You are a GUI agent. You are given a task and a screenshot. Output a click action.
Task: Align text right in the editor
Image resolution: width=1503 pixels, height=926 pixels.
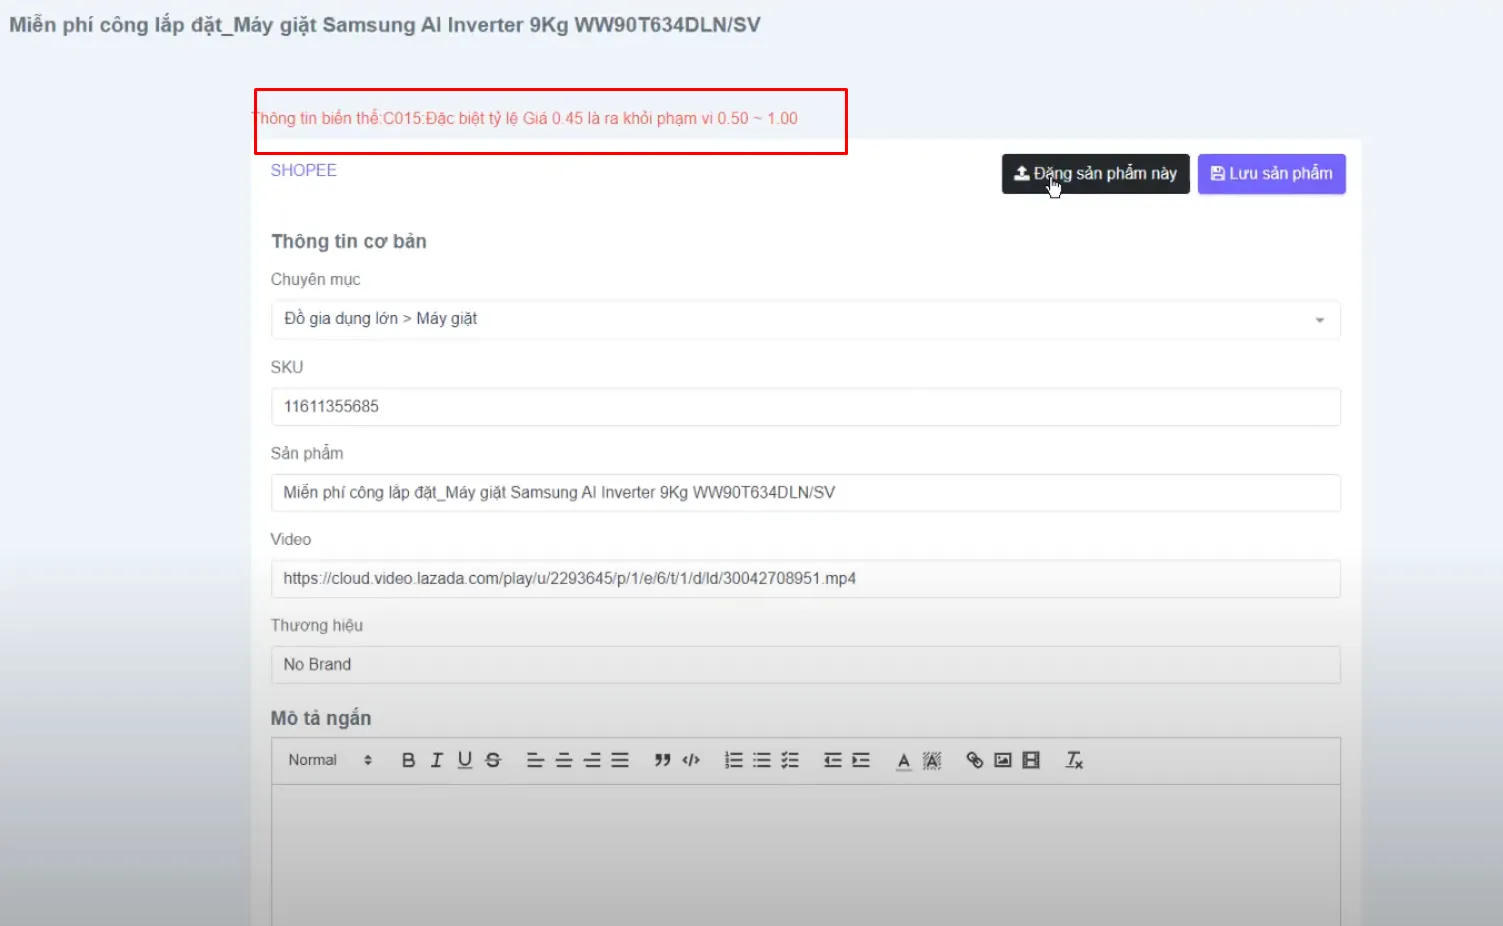pos(592,761)
